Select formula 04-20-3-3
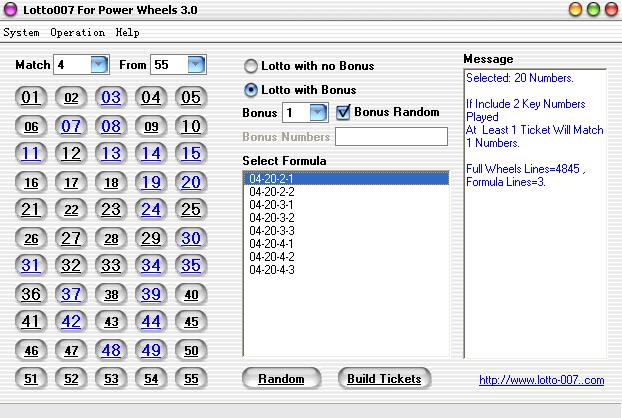Viewport: 622px width, 418px height. [x=346, y=231]
